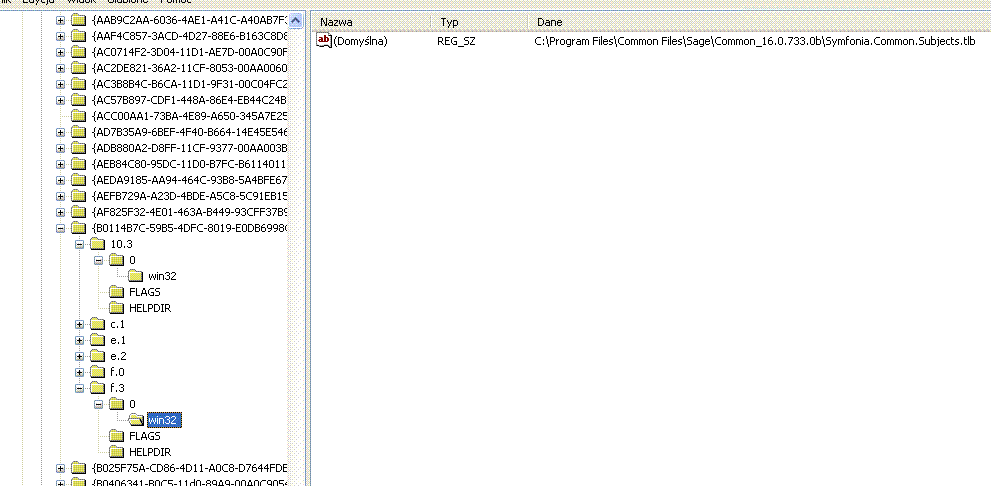Screen dimensions: 991x486
Task: Click folder icon of win32 under 10.3
Action: pos(136,276)
